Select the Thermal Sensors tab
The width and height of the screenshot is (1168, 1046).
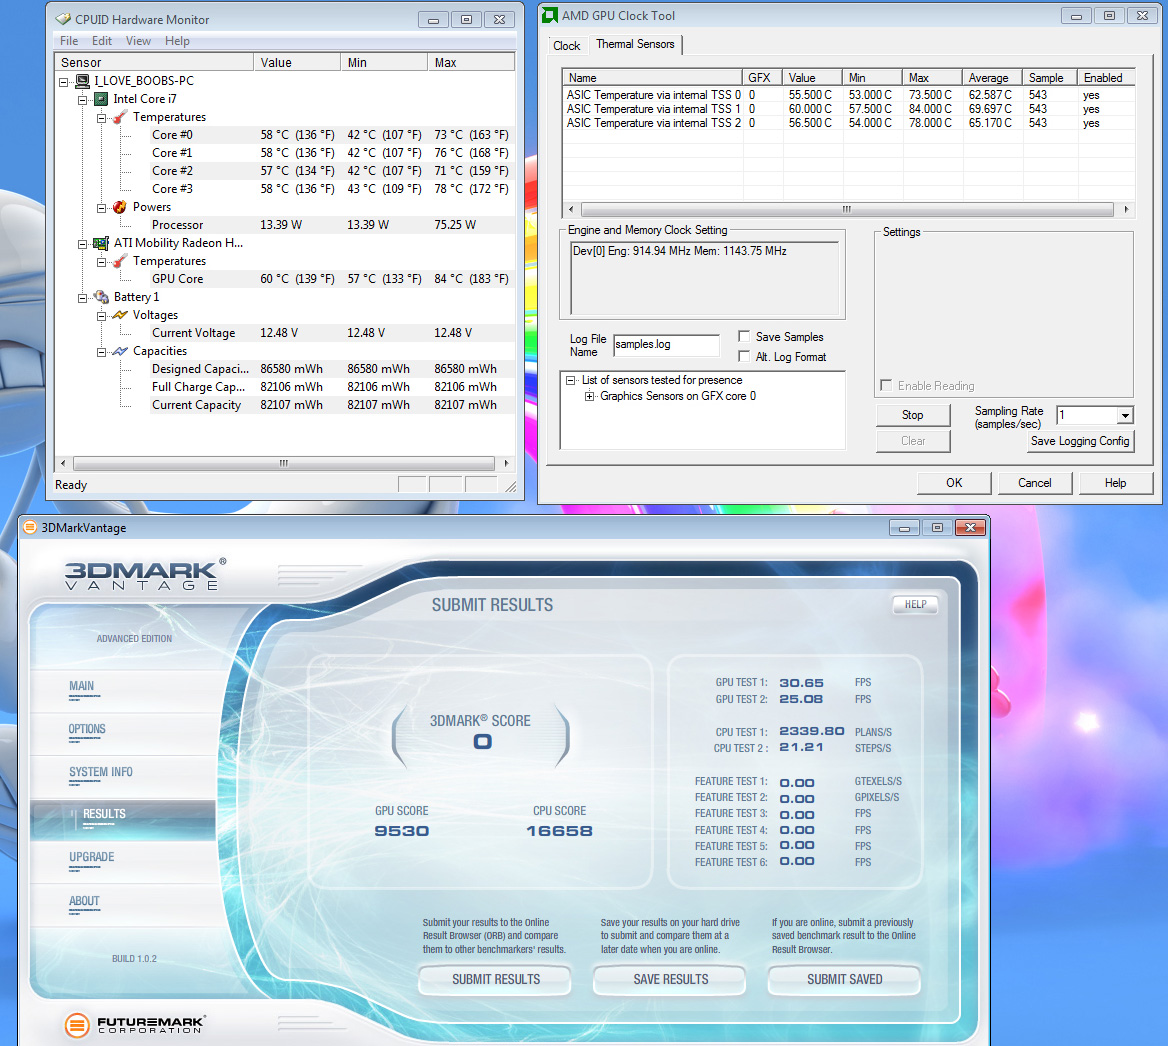tap(635, 44)
